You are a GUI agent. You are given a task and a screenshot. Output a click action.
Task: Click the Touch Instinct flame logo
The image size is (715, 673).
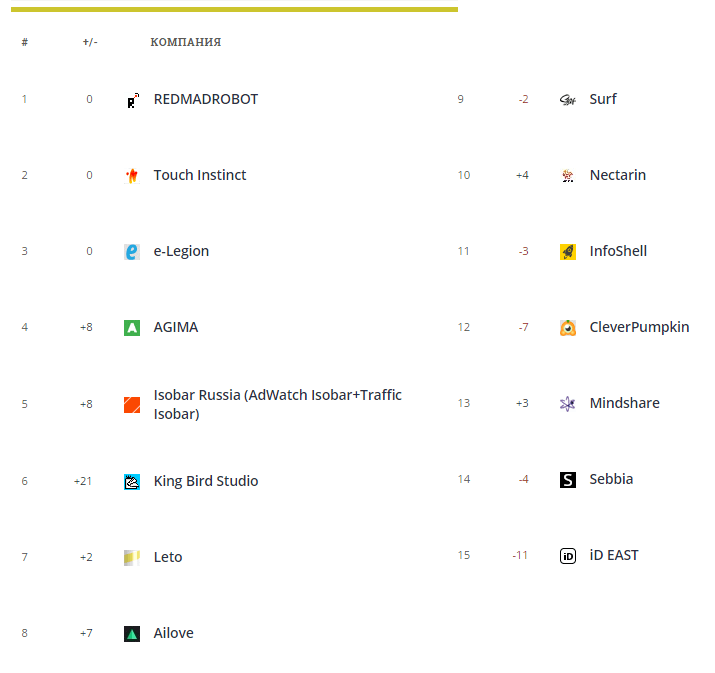pyautogui.click(x=132, y=176)
